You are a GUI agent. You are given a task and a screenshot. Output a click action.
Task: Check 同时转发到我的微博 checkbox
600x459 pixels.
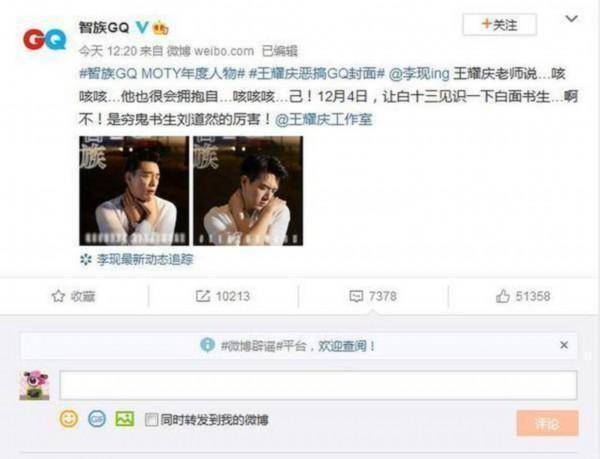pyautogui.click(x=151, y=420)
